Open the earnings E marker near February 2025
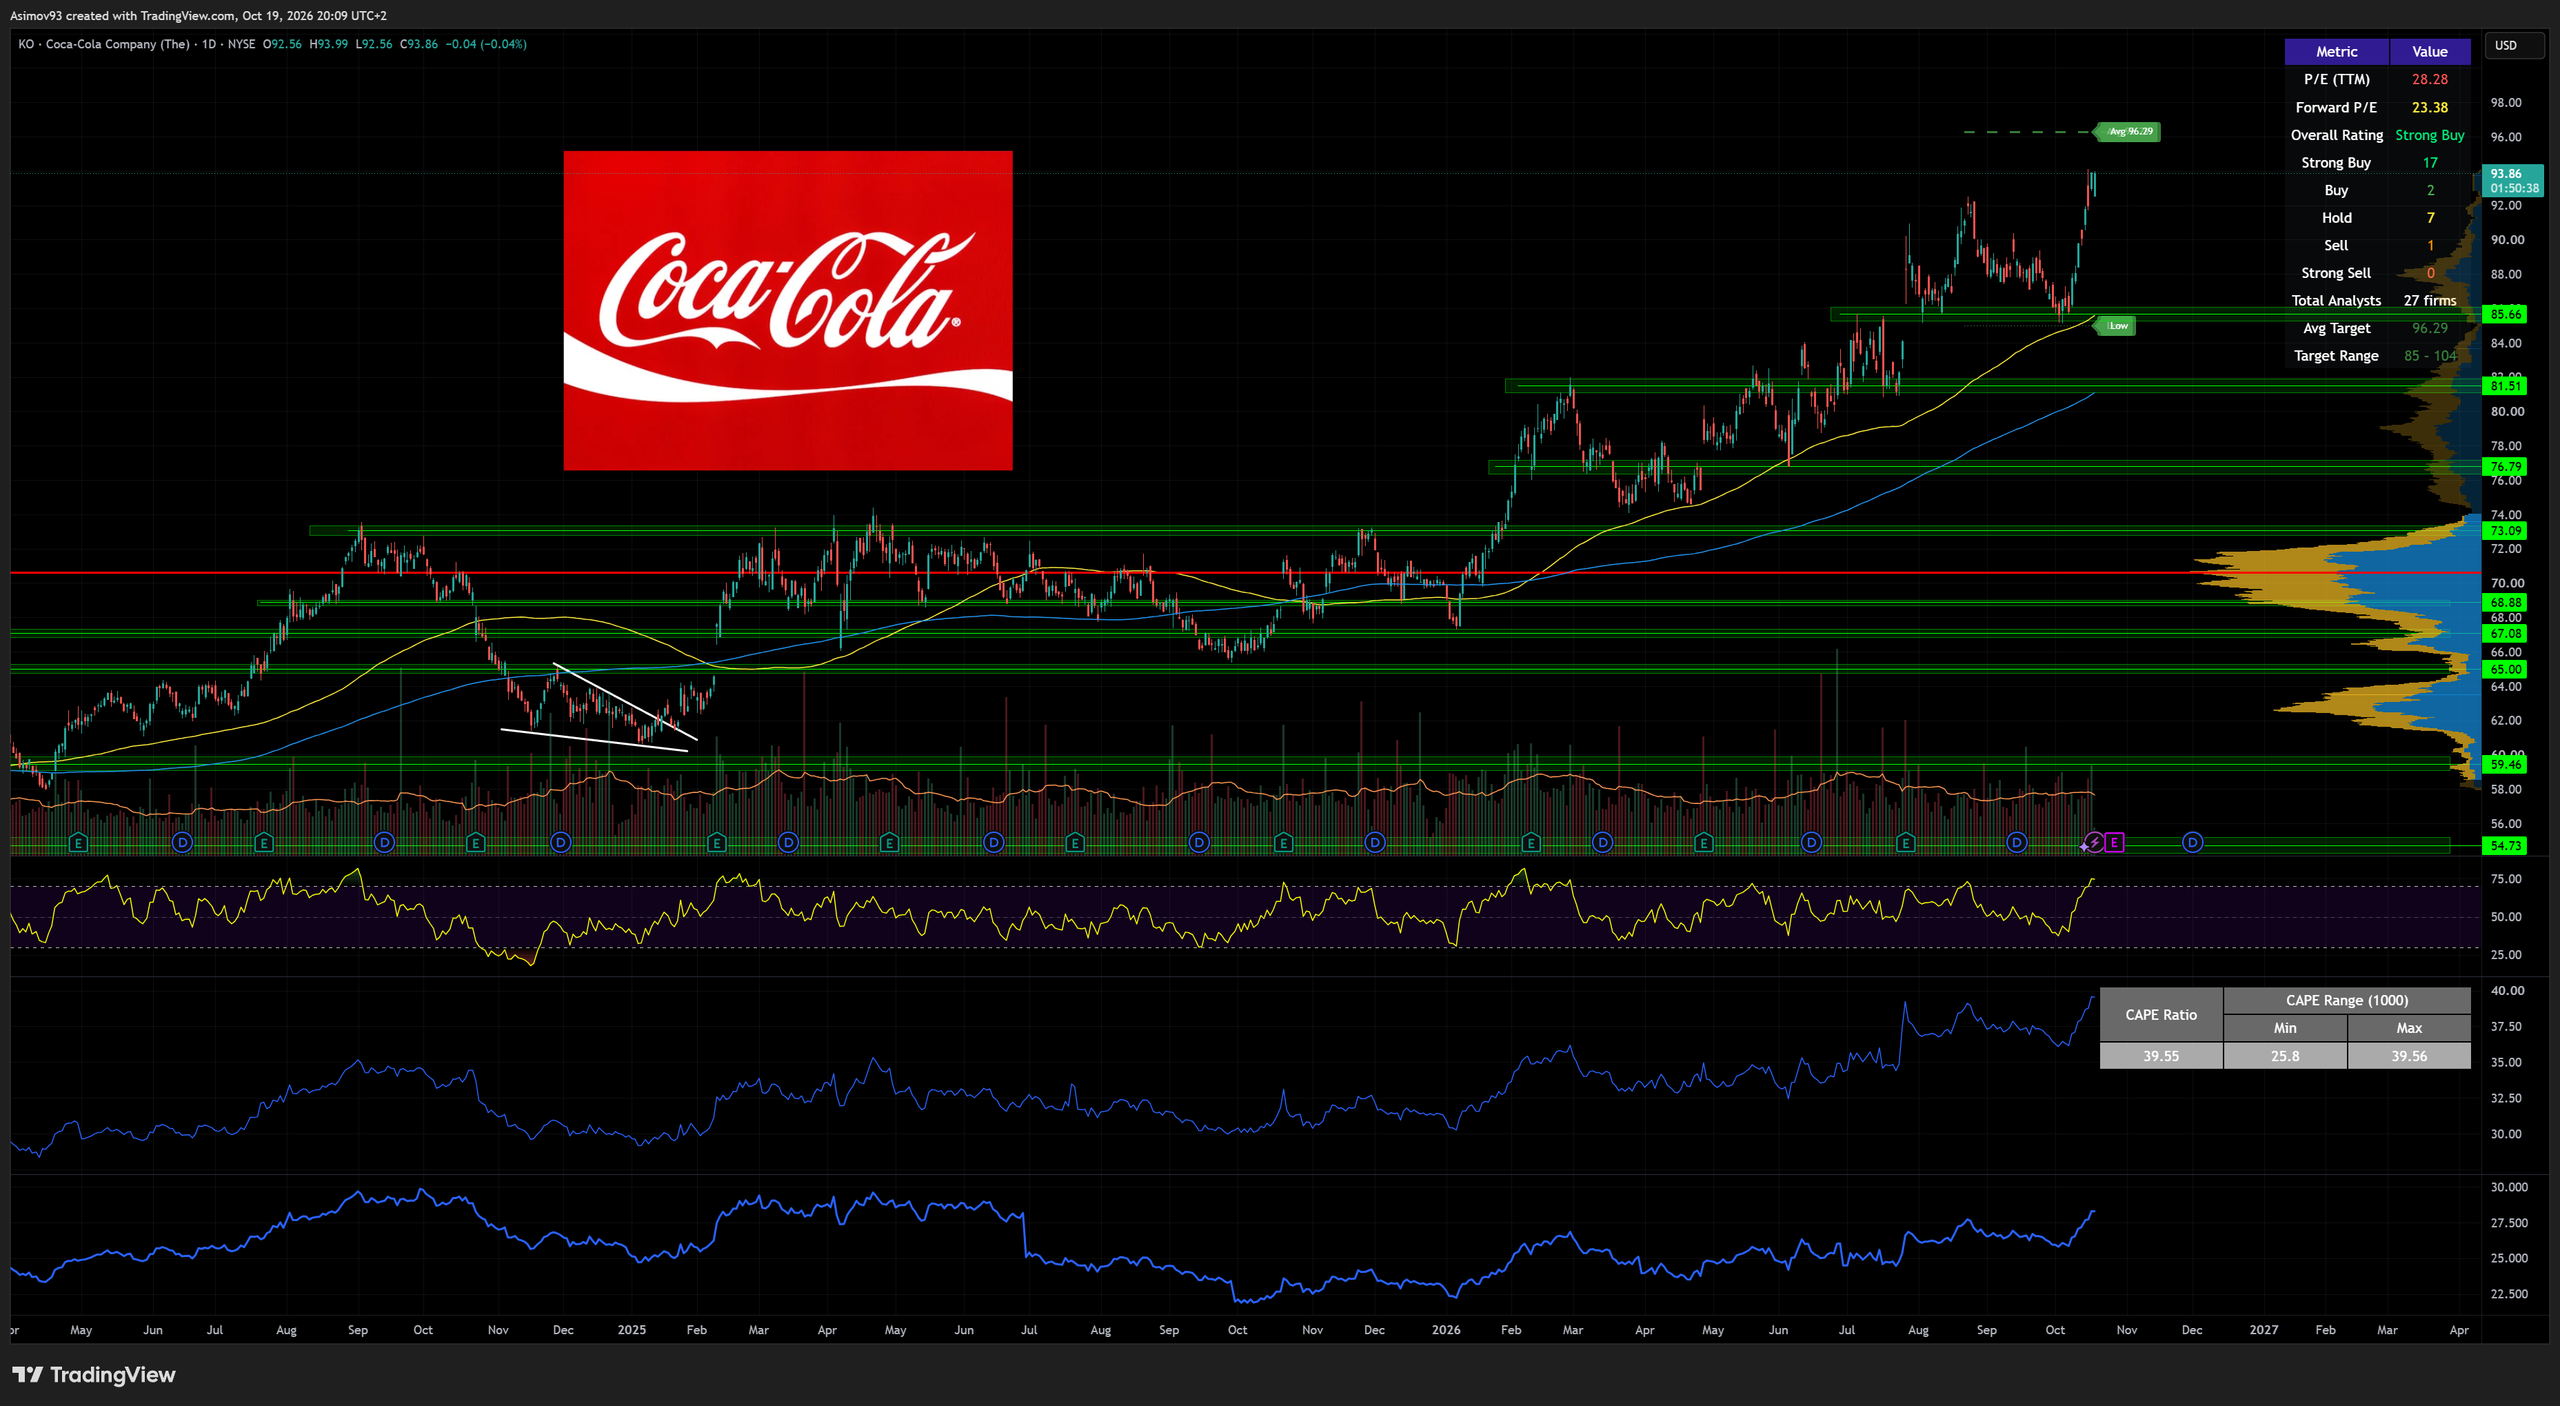The width and height of the screenshot is (2560, 1406). tap(716, 843)
